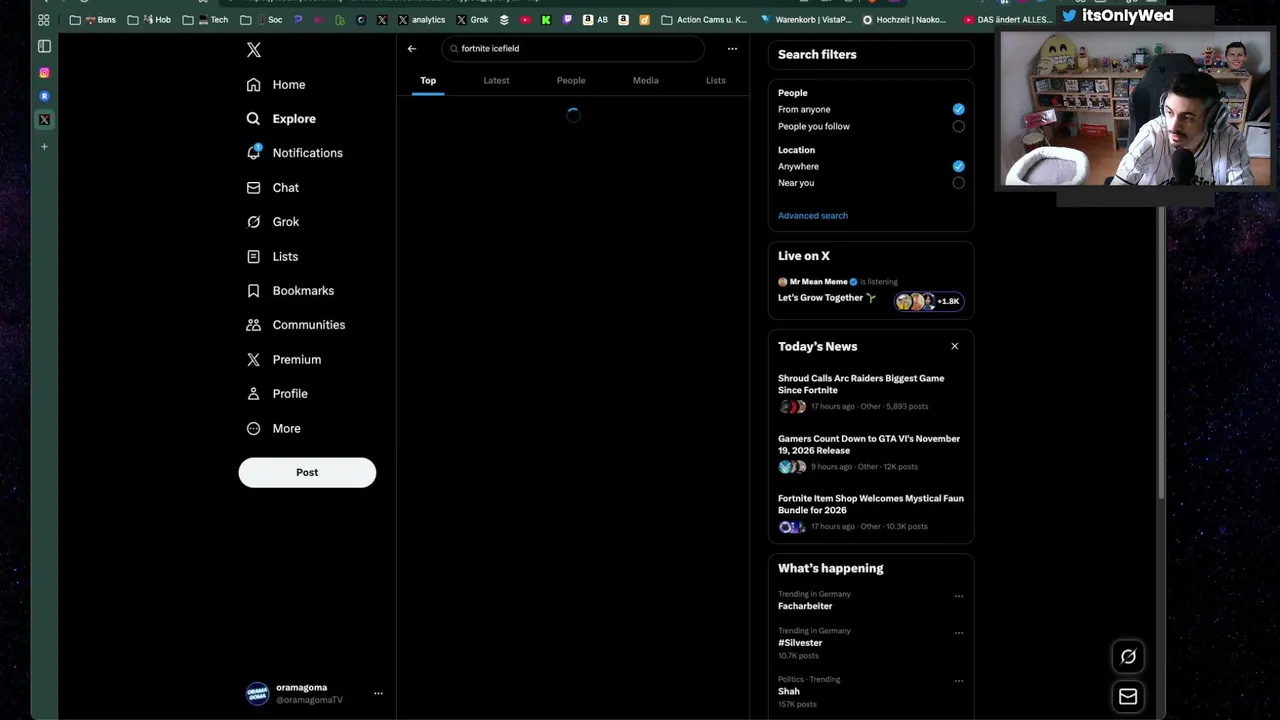
Task: Open the apps grid in bookmarks bar
Action: pos(44,20)
